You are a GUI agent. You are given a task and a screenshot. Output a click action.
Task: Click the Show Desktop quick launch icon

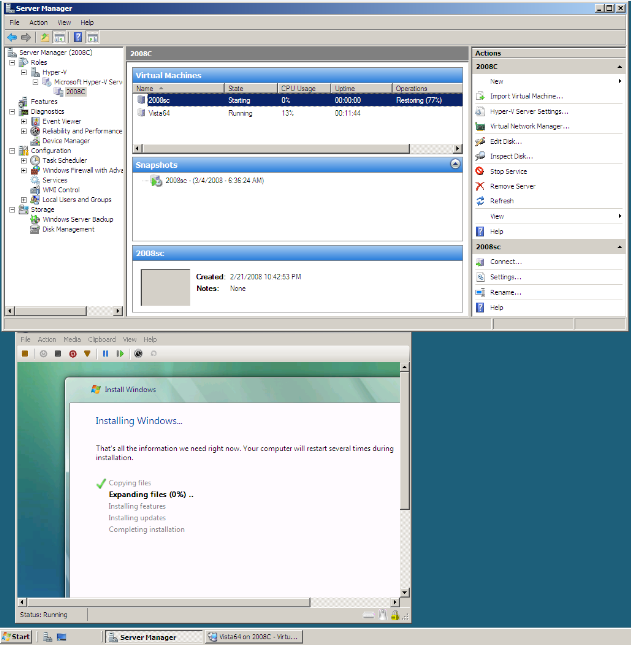62,637
